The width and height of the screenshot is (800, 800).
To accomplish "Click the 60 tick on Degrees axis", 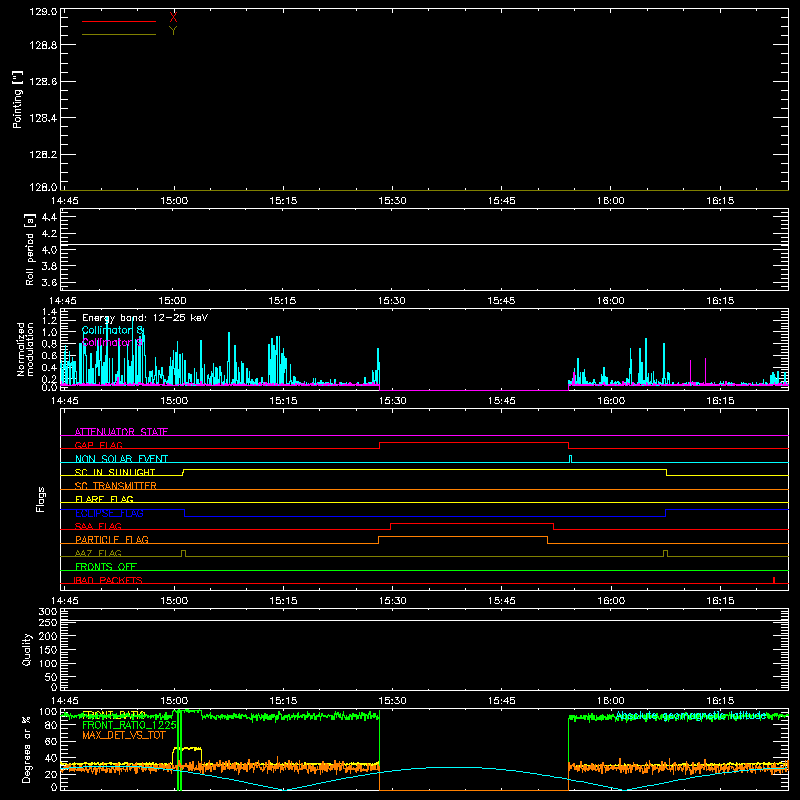I will pyautogui.click(x=51, y=742).
